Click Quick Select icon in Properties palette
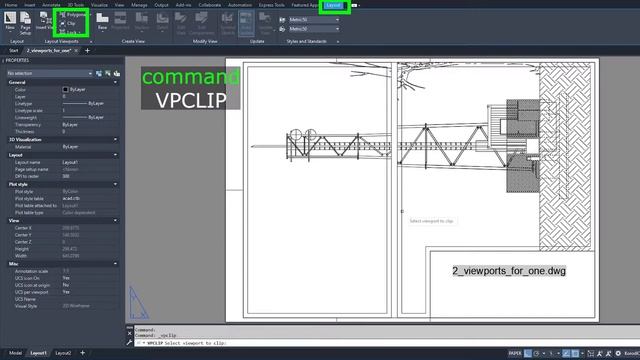 click(x=117, y=73)
